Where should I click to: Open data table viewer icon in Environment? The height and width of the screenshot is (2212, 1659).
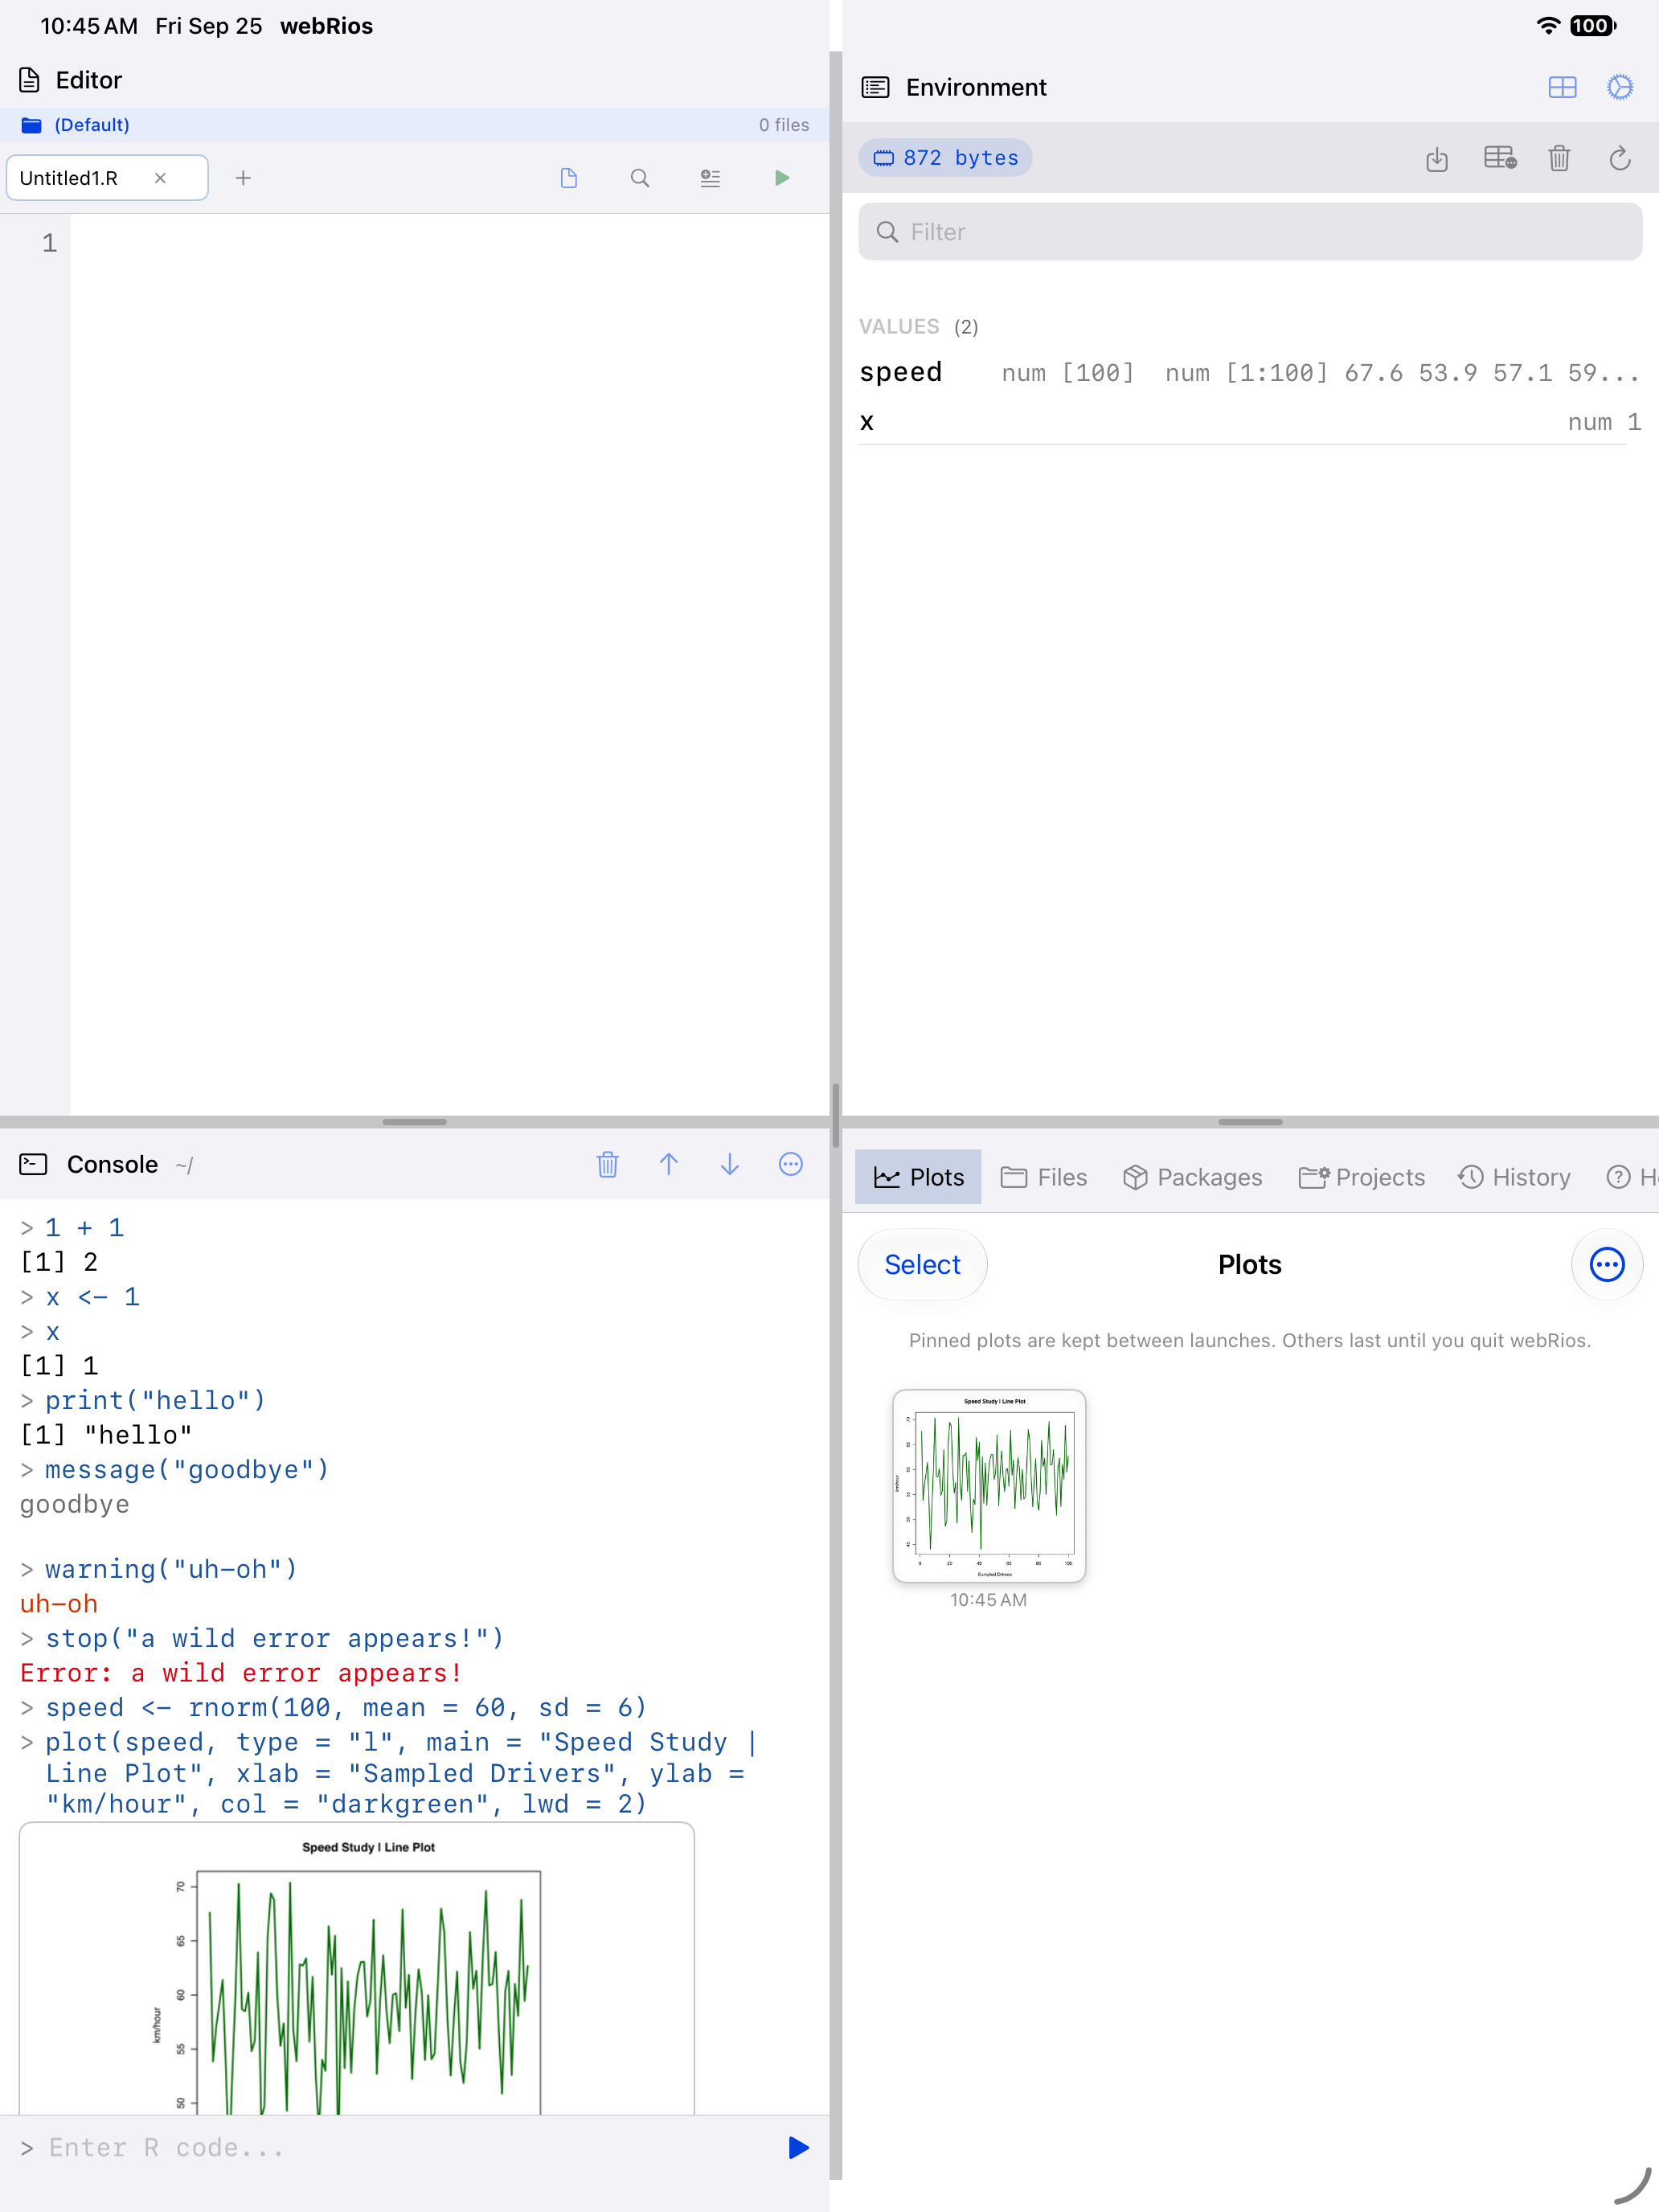[1500, 158]
